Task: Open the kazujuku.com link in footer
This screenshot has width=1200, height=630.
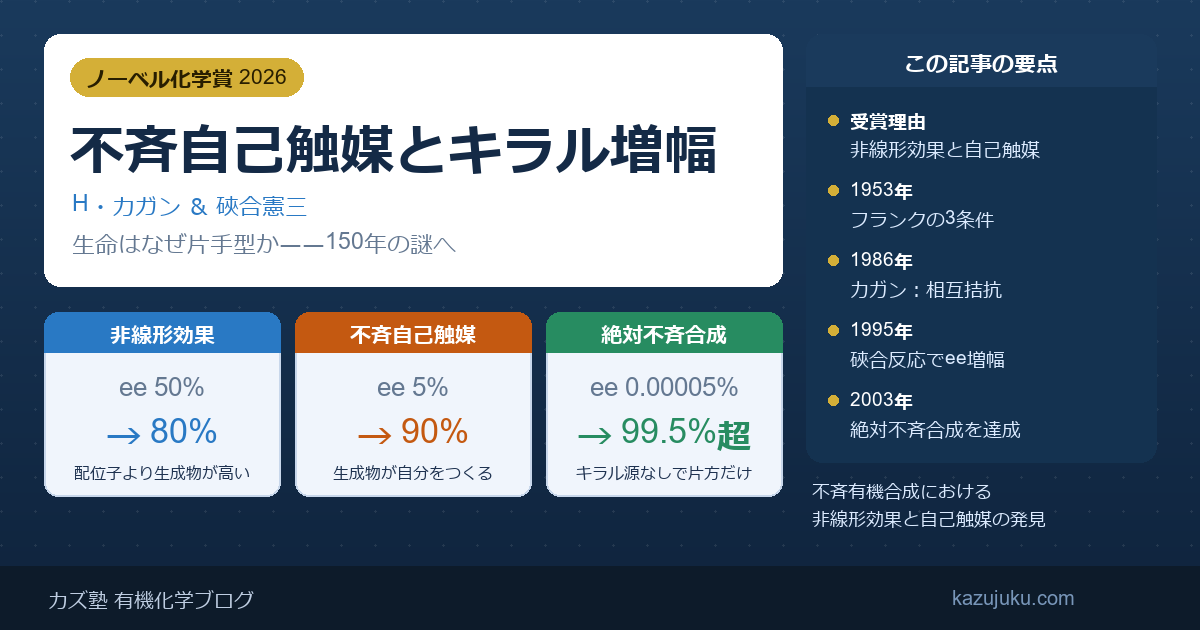Action: (x=1013, y=599)
